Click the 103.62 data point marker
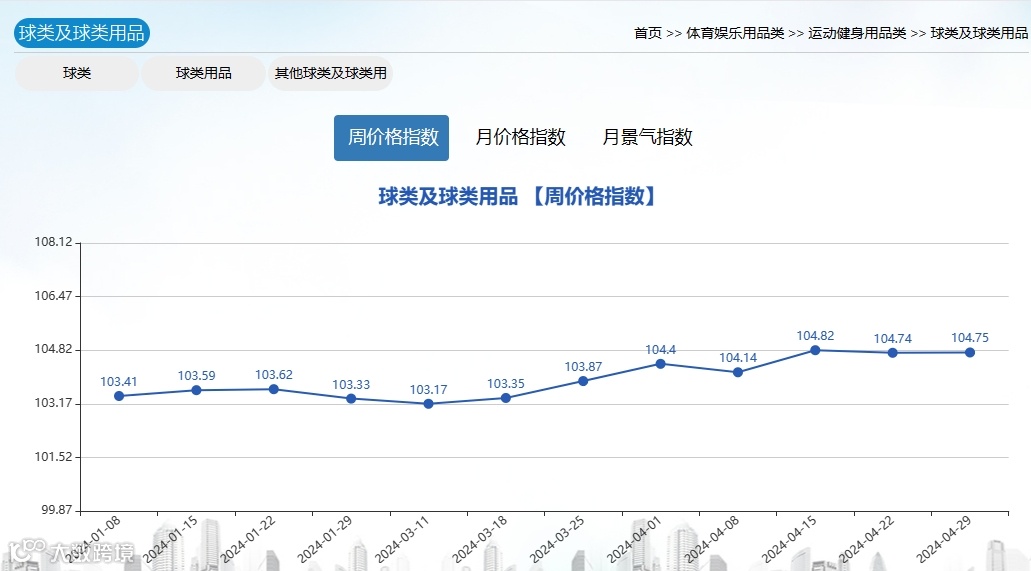This screenshot has width=1031, height=571. click(x=274, y=389)
